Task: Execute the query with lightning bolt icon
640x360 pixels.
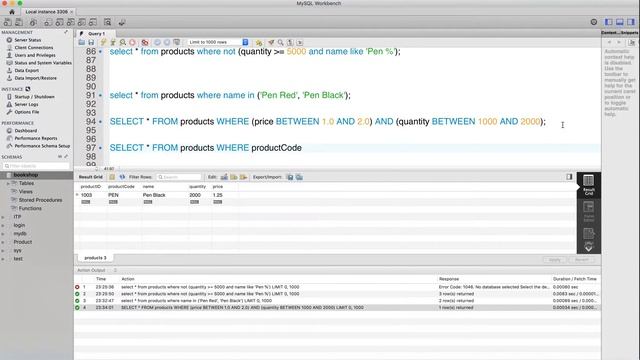Action: pos(103,42)
